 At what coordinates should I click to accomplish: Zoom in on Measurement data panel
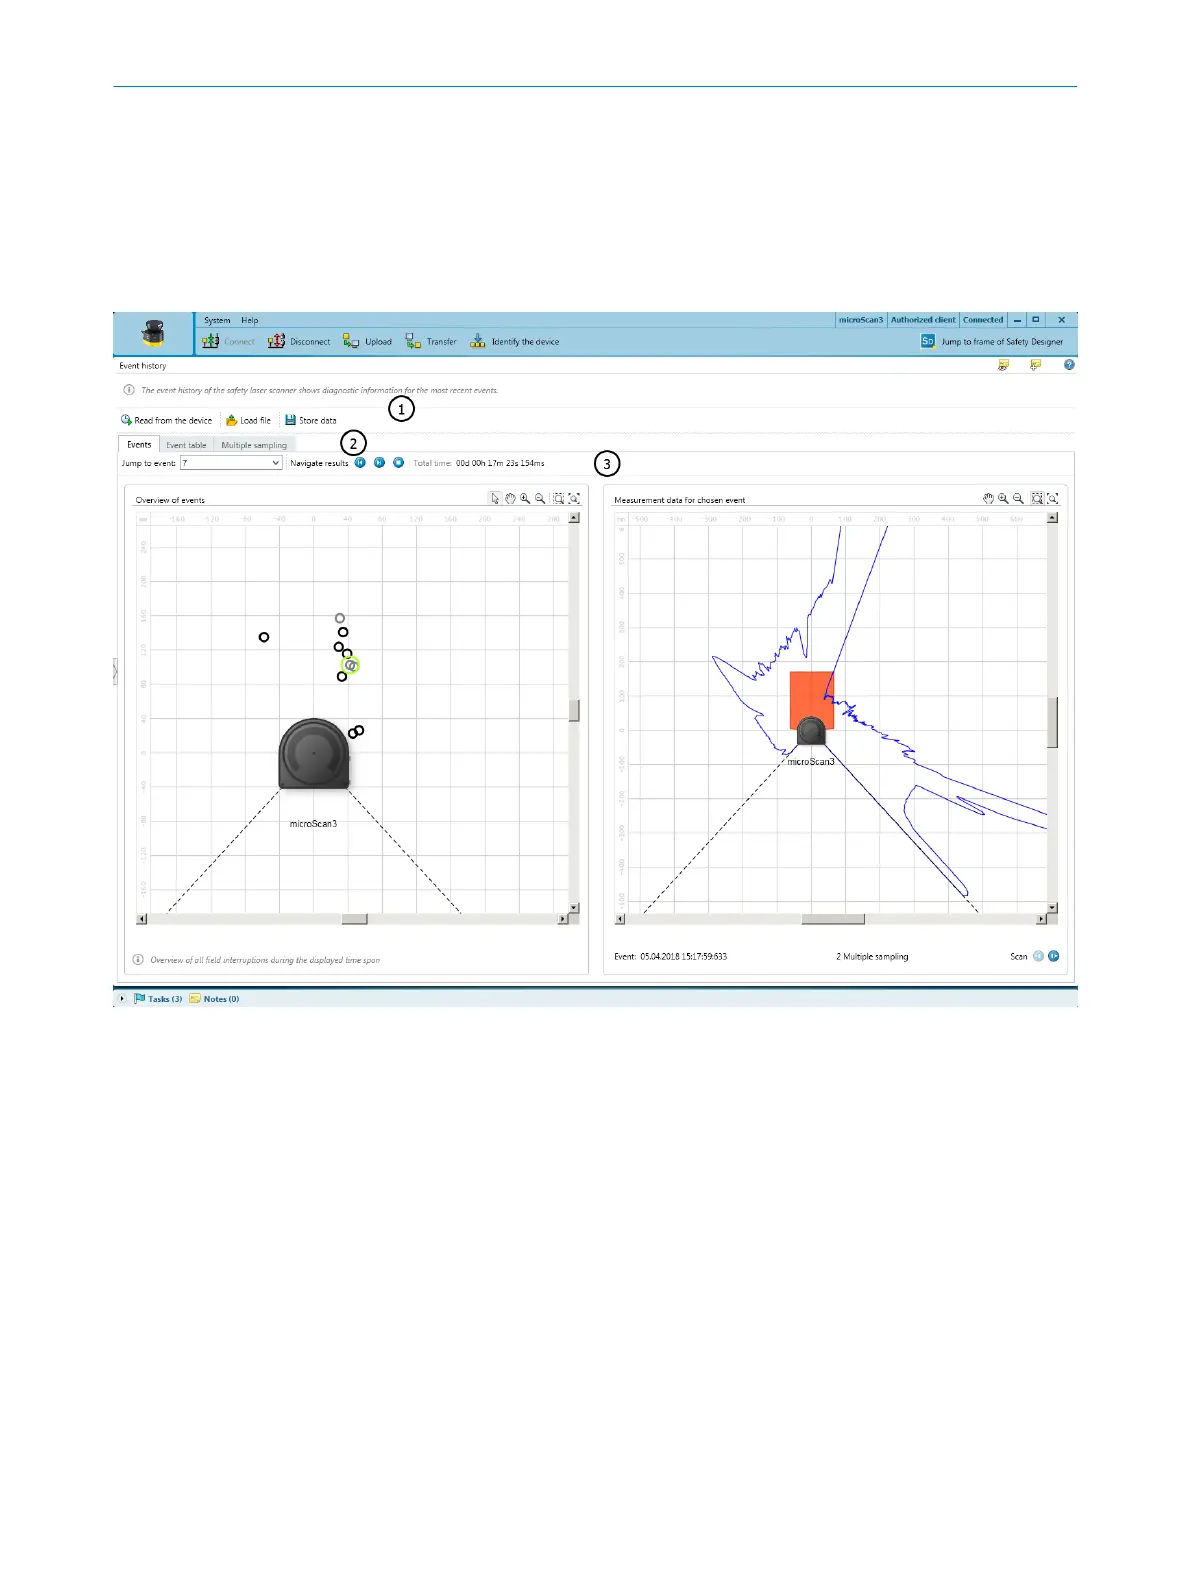click(x=1003, y=498)
